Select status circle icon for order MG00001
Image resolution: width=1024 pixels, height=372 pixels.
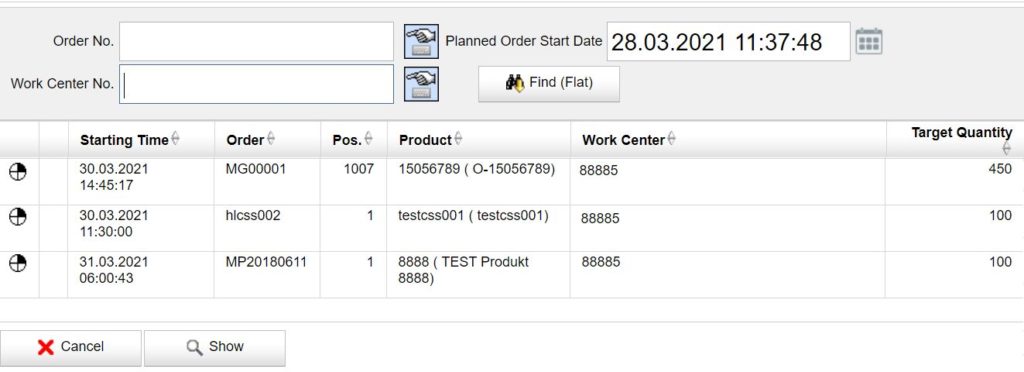coord(18,172)
